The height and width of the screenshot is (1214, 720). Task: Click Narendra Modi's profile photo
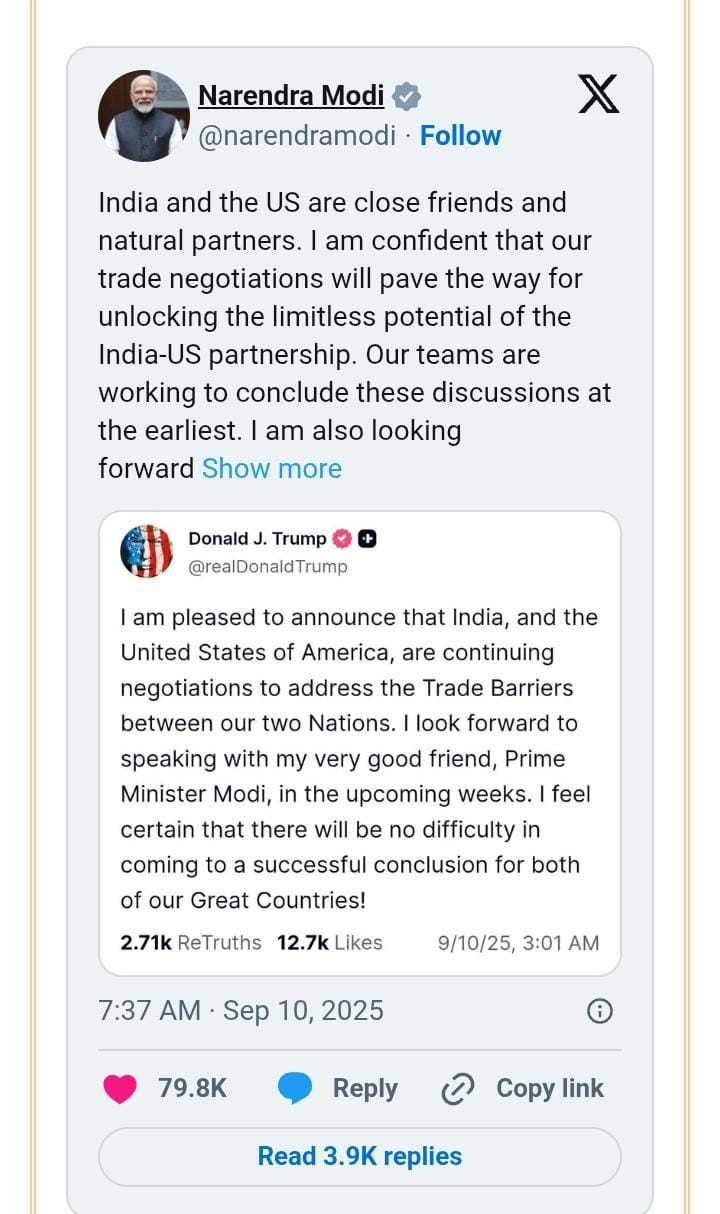point(144,116)
